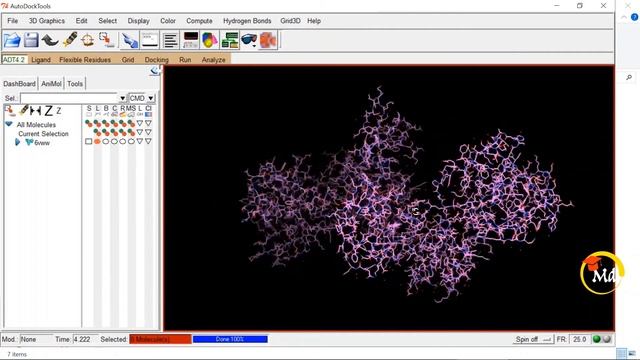640x360 pixels.
Task: Click the green status light indicator
Action: click(597, 339)
